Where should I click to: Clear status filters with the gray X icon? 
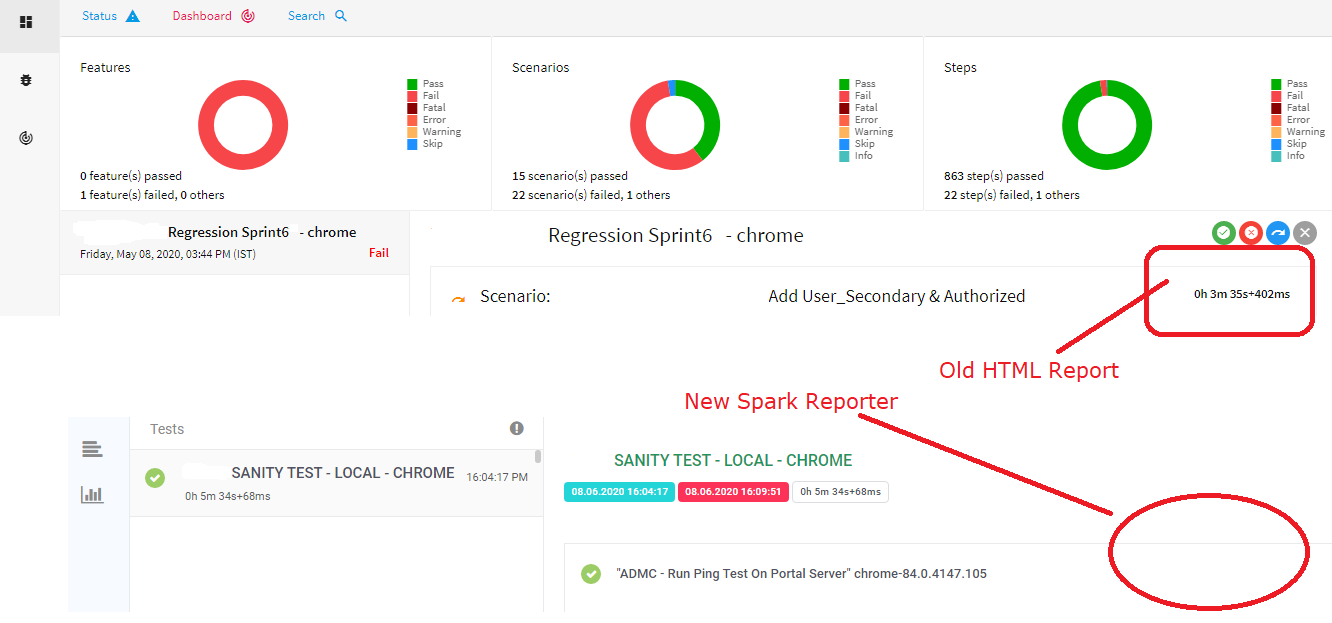[1305, 232]
